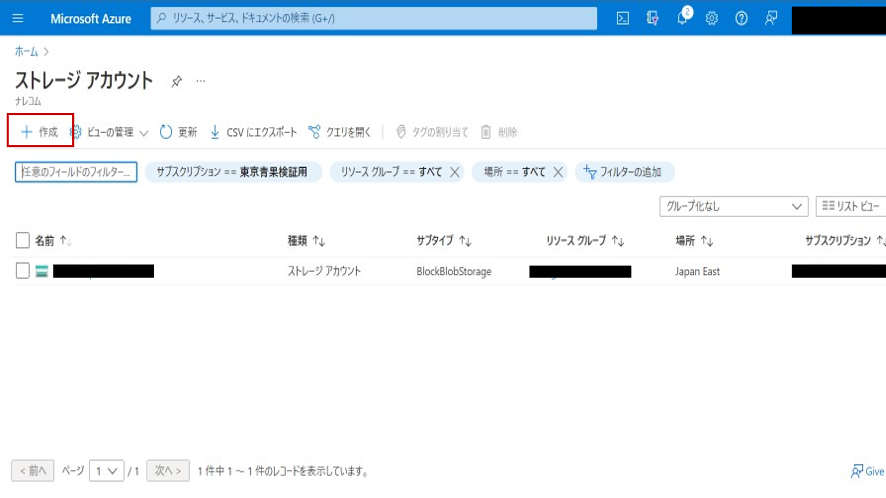The width and height of the screenshot is (886, 498).
Task: Click フィルターの追加 button
Action: coord(624,172)
